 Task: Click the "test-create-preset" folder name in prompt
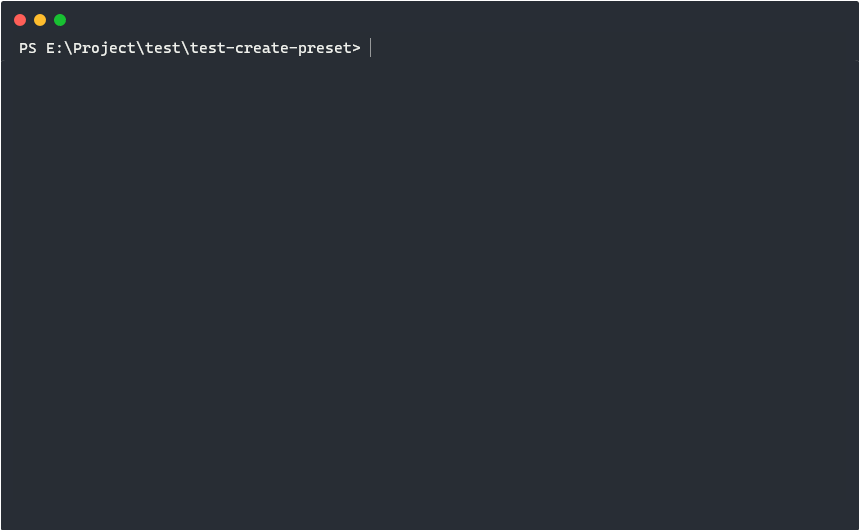tap(271, 48)
